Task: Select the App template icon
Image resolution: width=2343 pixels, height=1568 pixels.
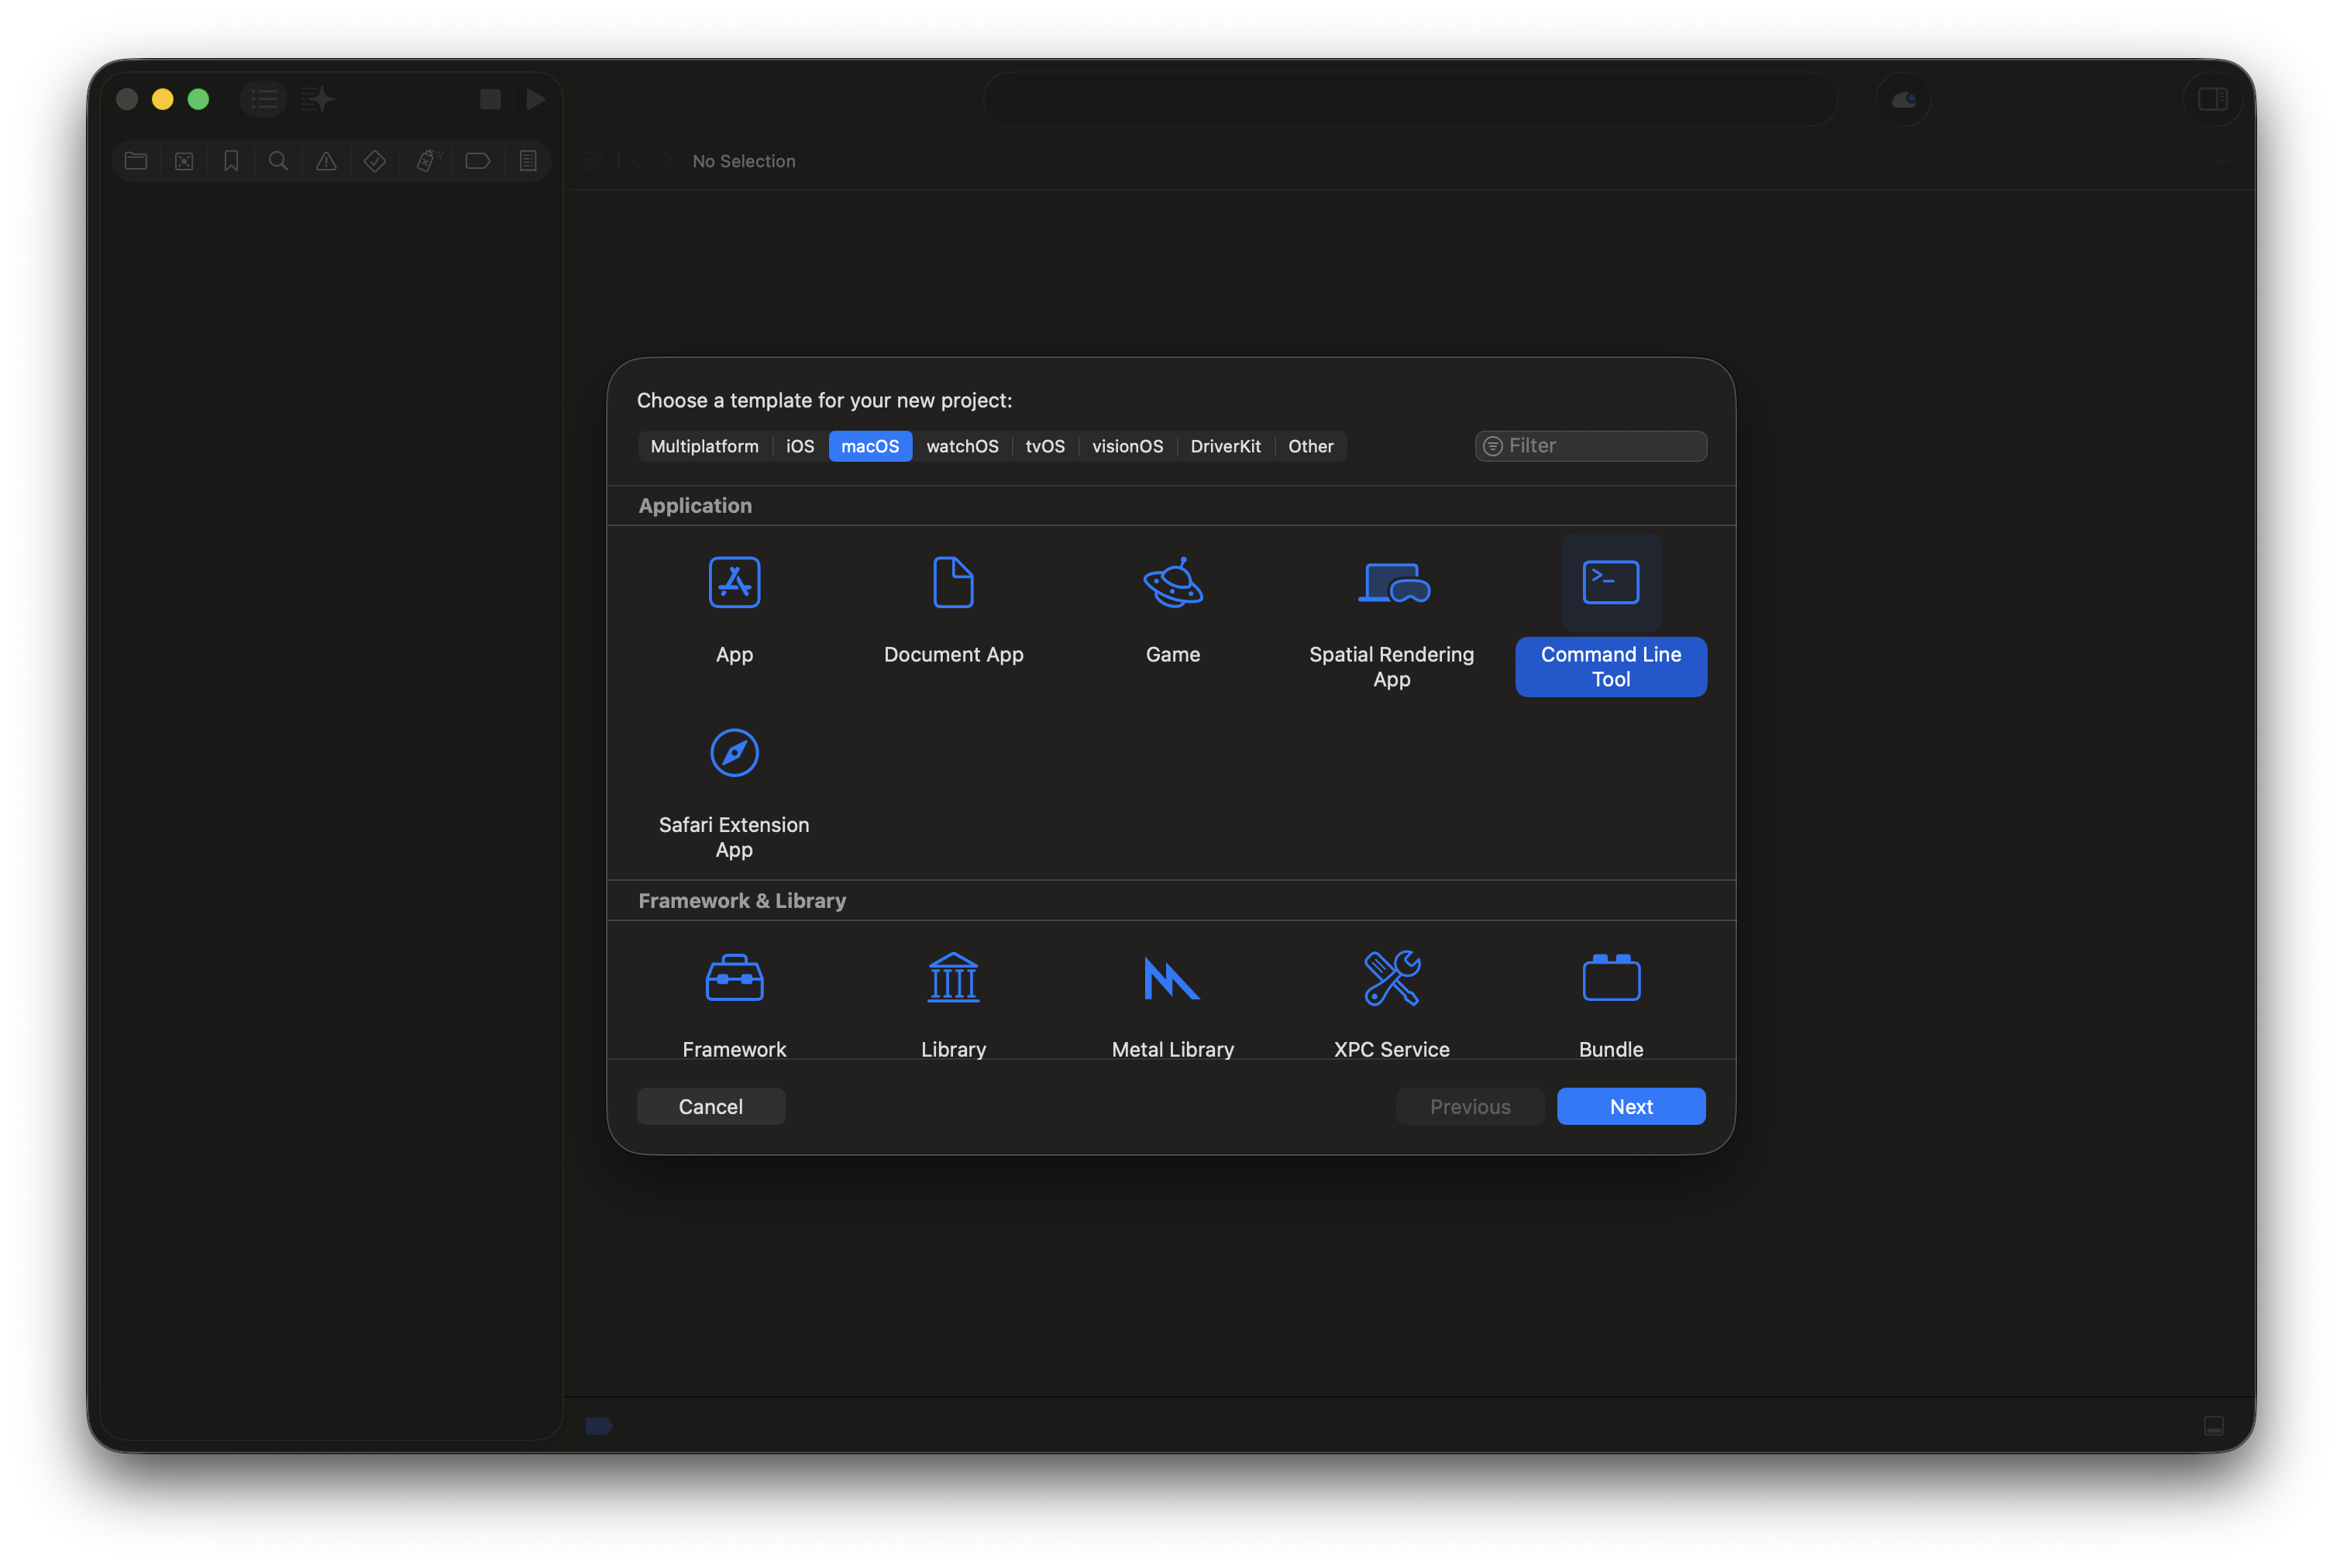Action: (x=734, y=583)
